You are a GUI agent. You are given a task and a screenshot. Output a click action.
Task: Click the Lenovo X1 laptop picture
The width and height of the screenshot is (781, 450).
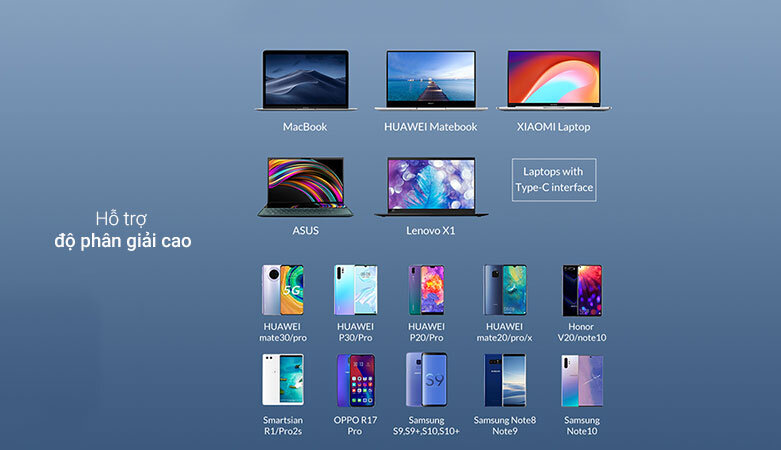tap(431, 187)
